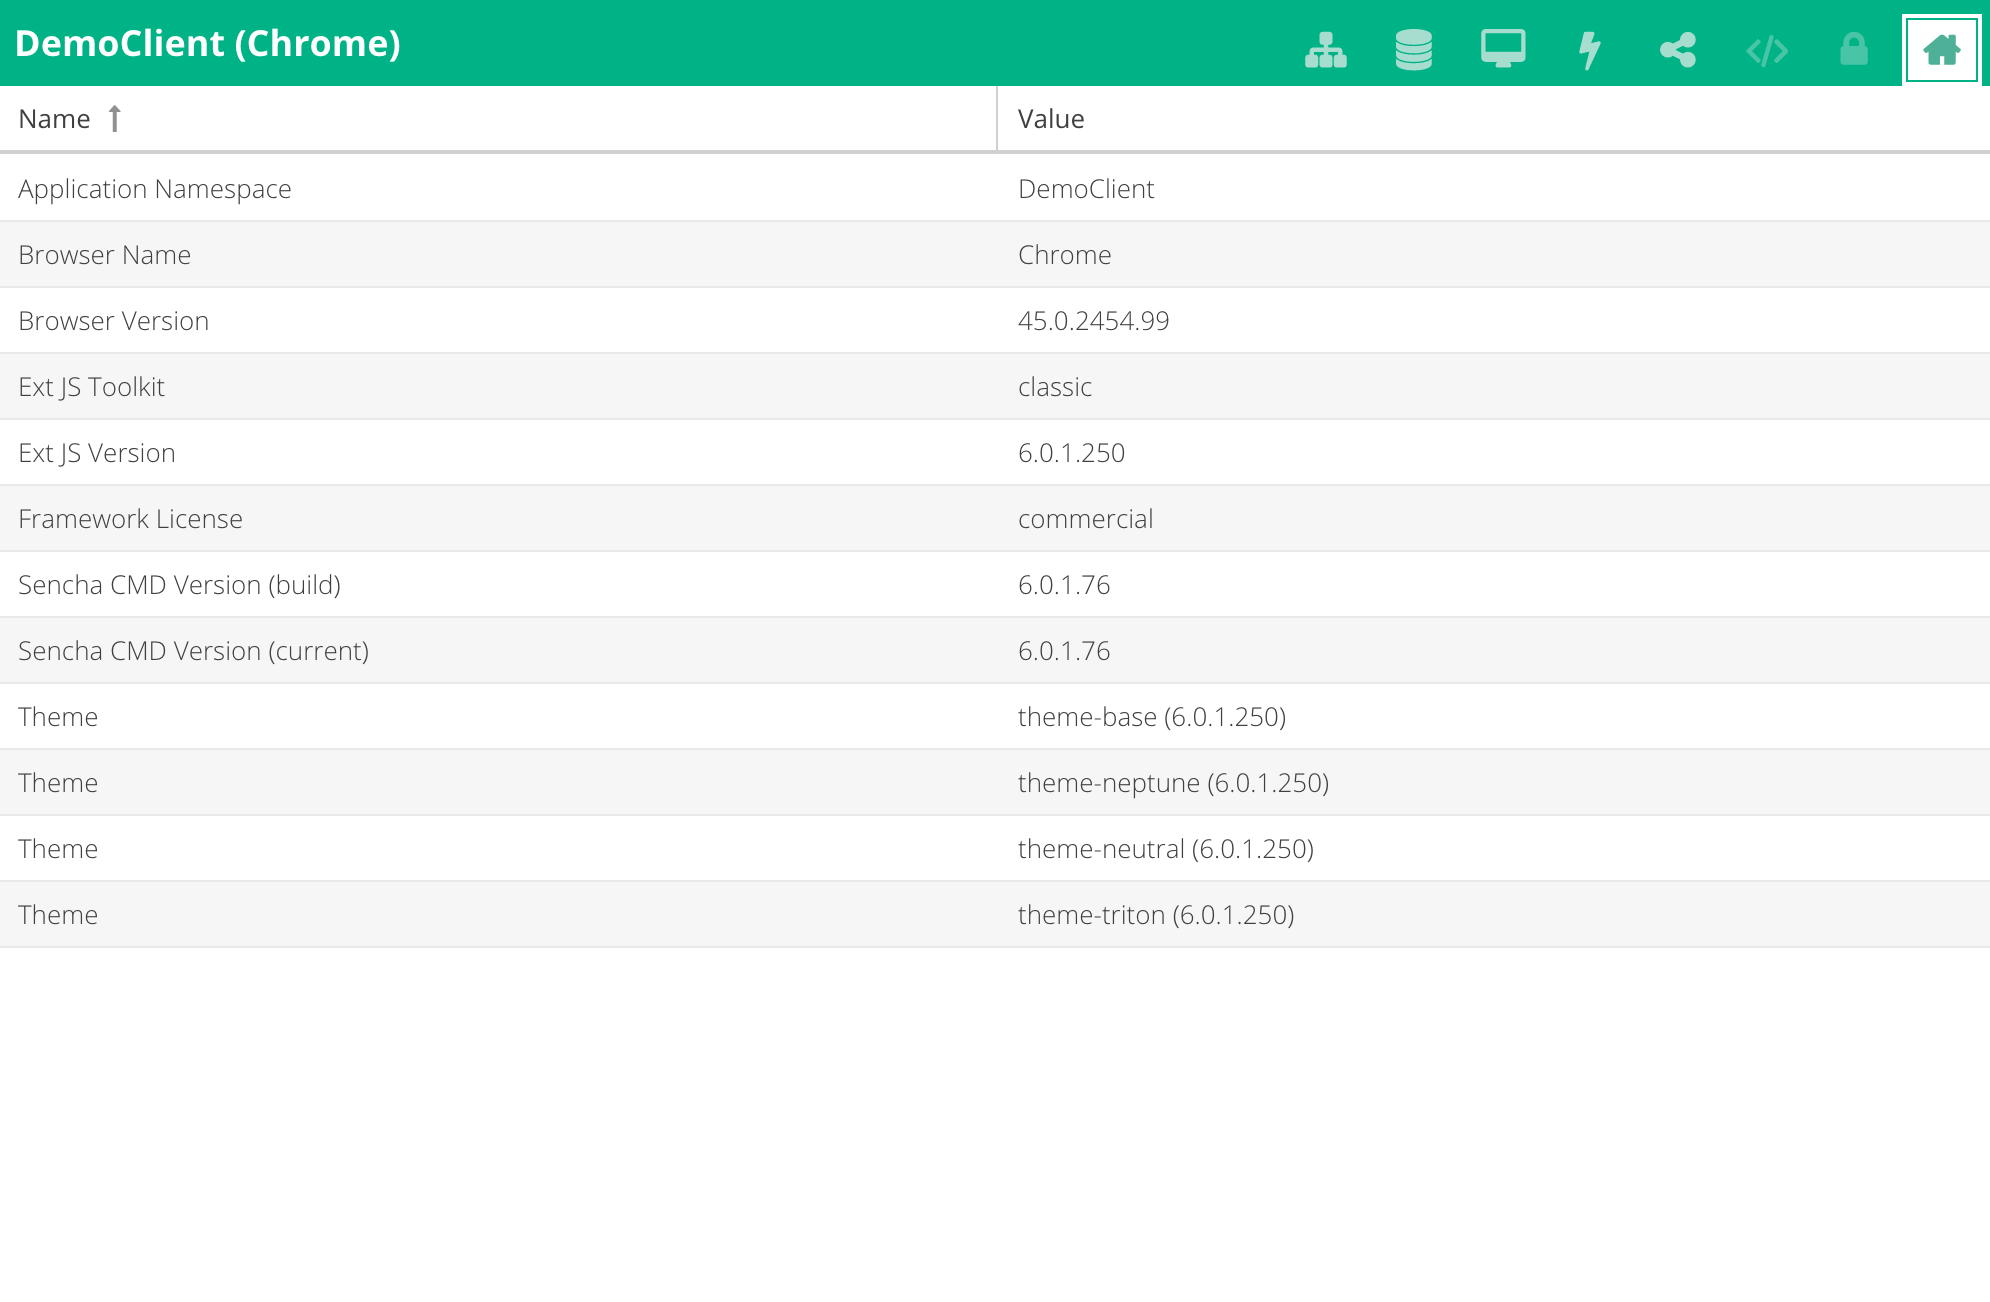Select the Theme name beside theme-base

coord(58,717)
